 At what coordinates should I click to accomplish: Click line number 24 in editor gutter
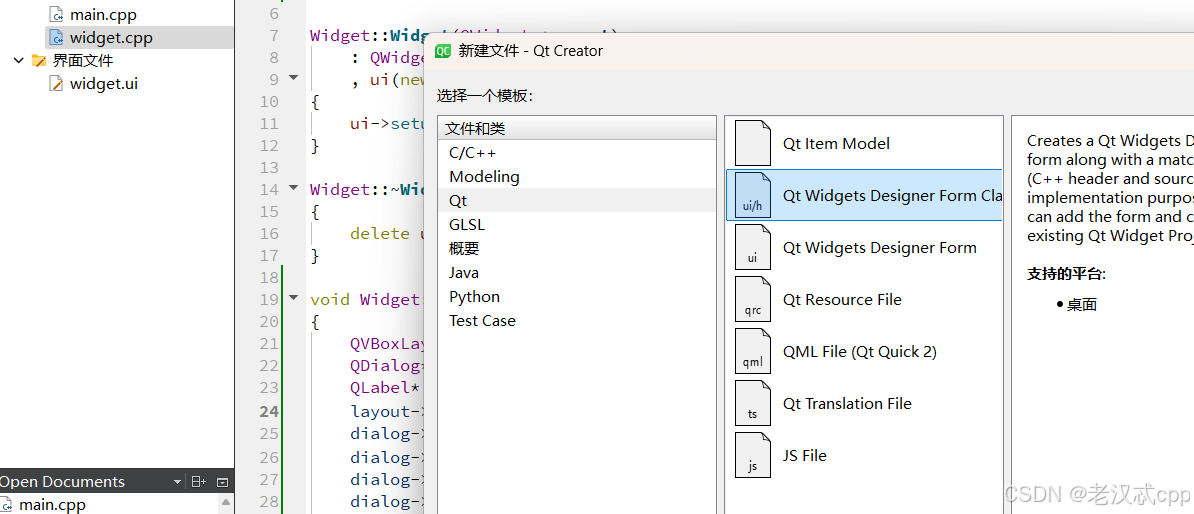[269, 412]
